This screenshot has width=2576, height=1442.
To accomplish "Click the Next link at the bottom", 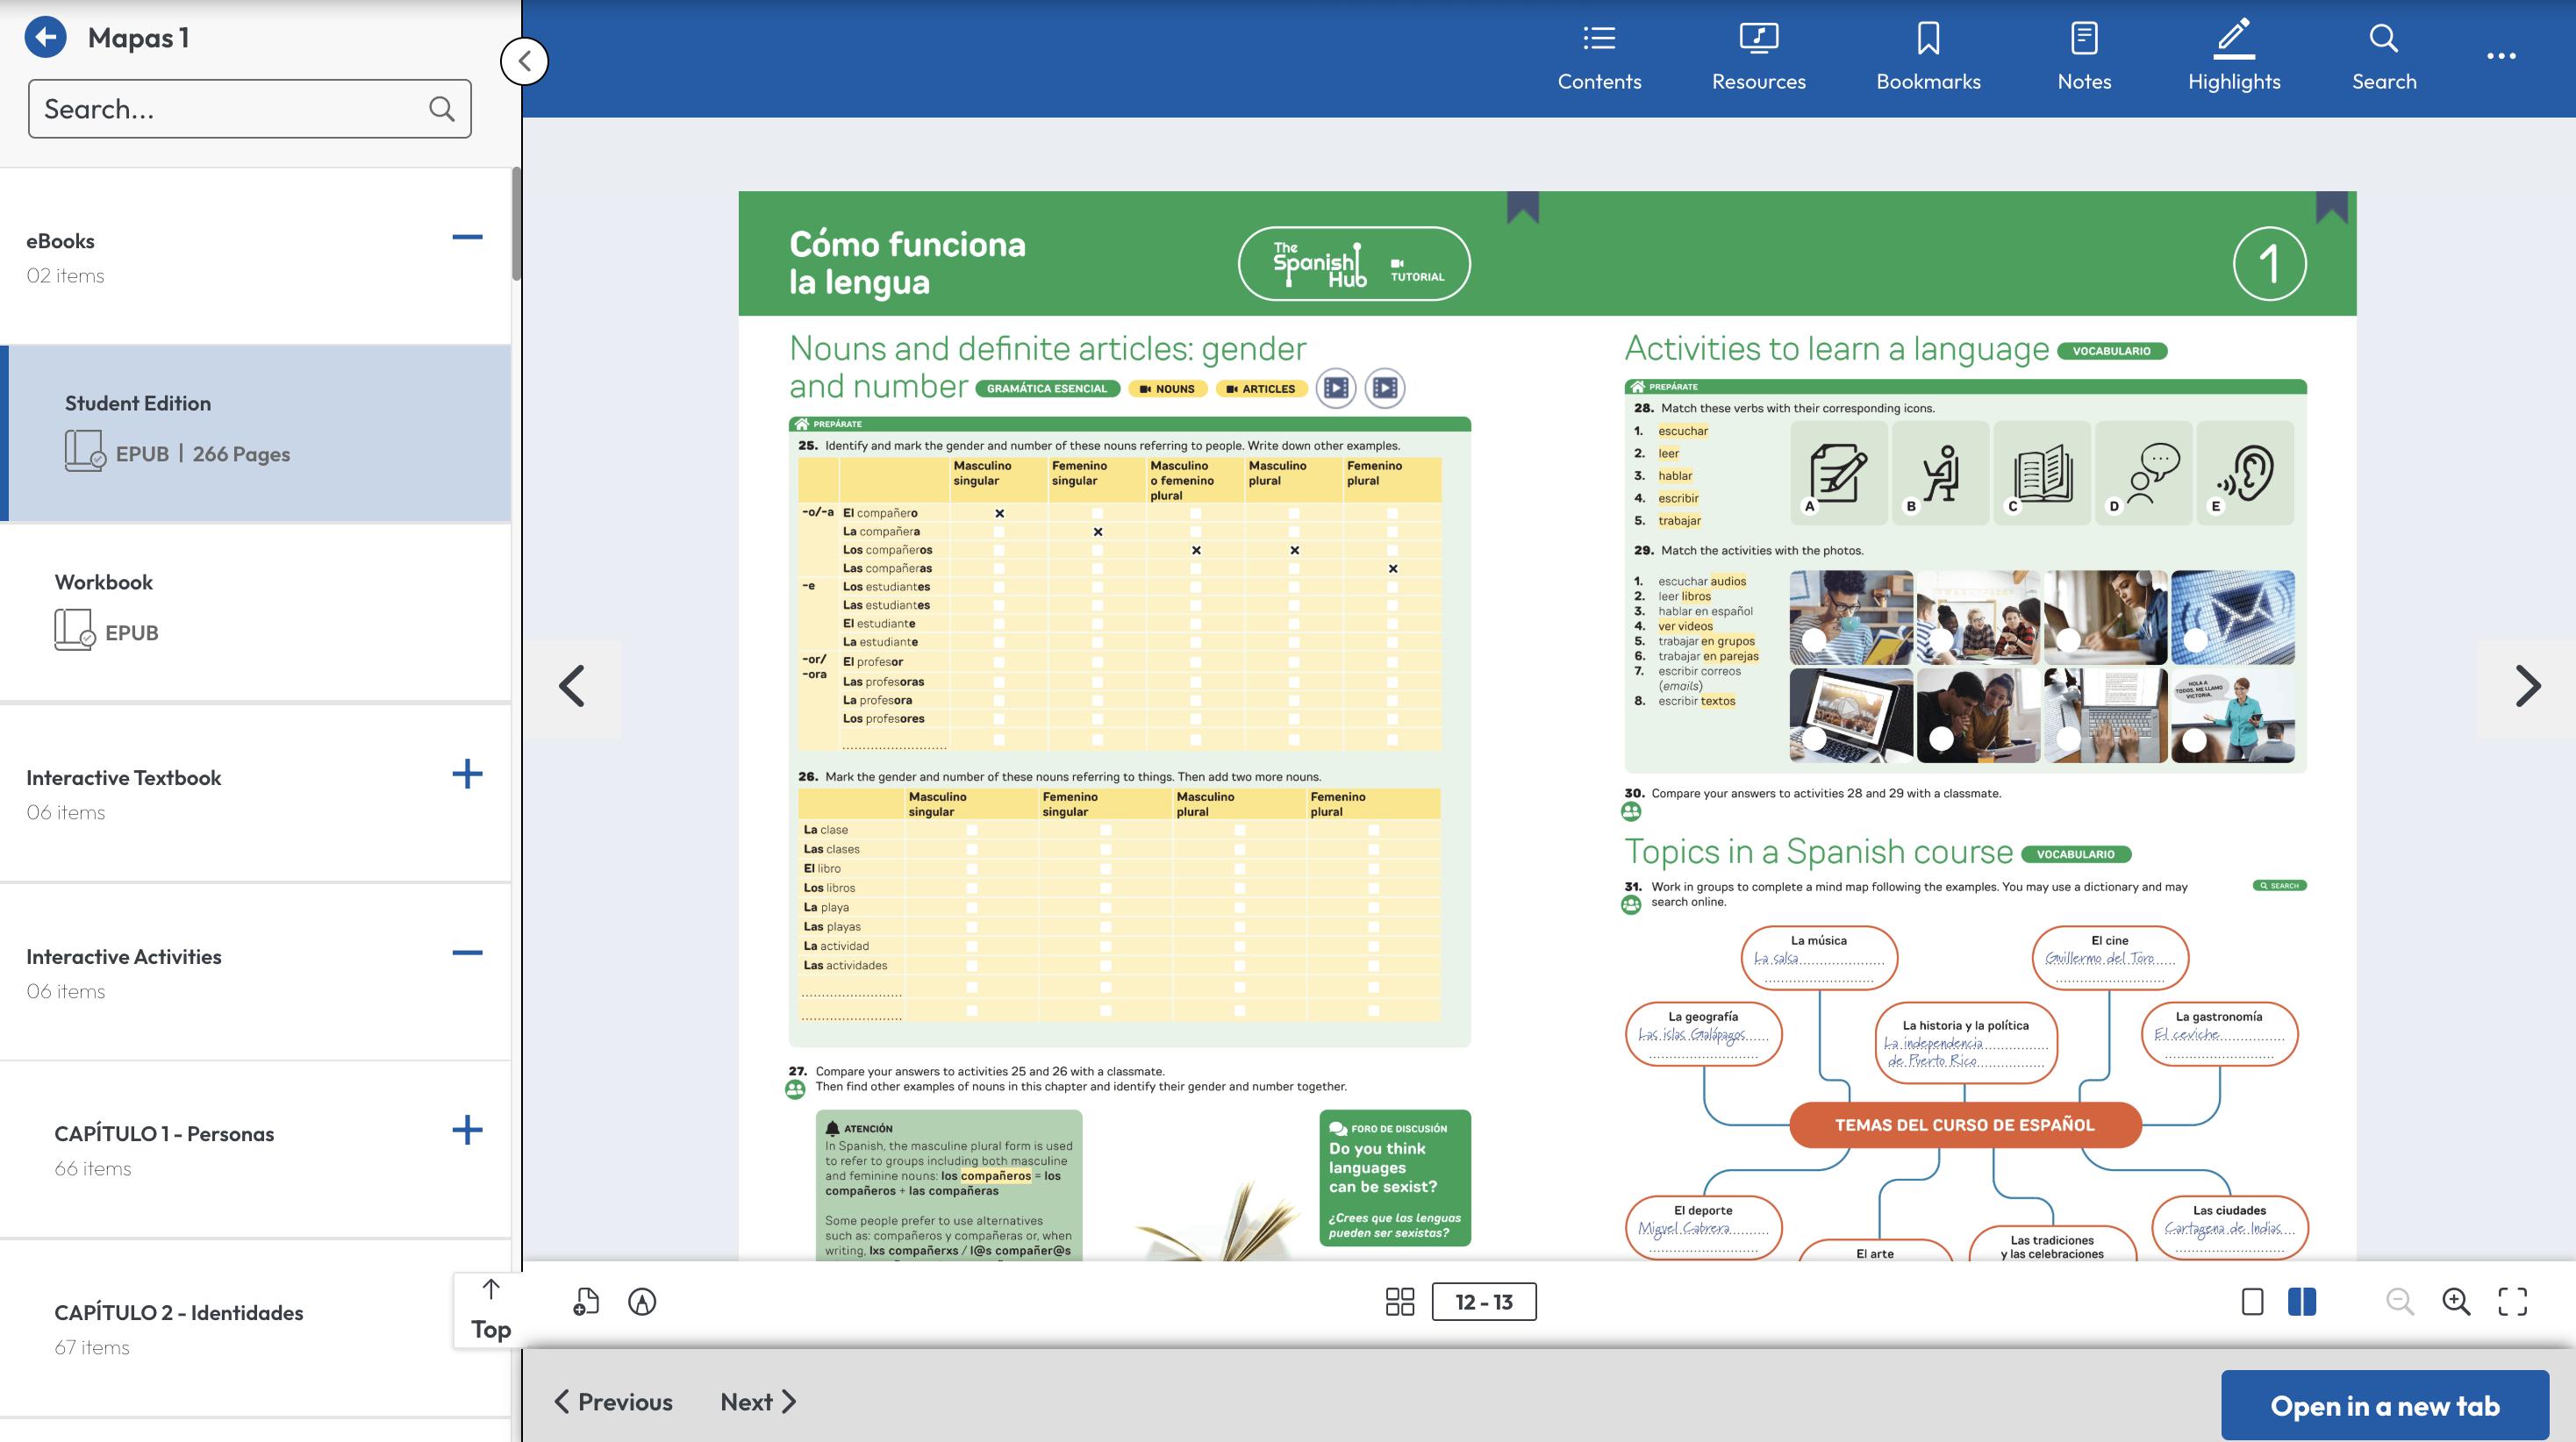I will (x=757, y=1402).
